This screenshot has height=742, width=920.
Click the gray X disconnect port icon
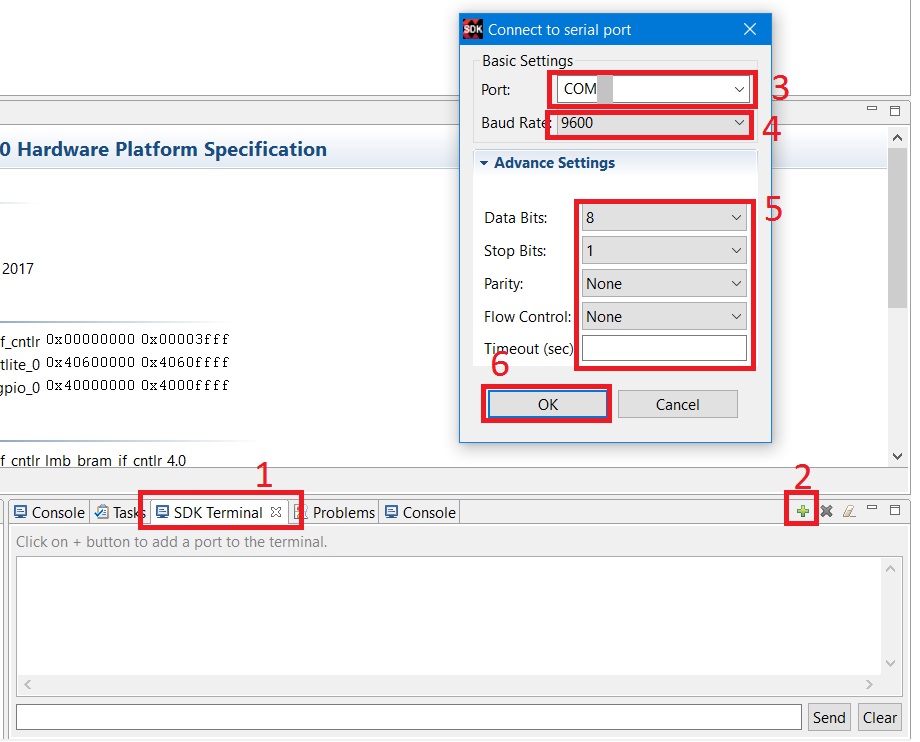point(827,511)
